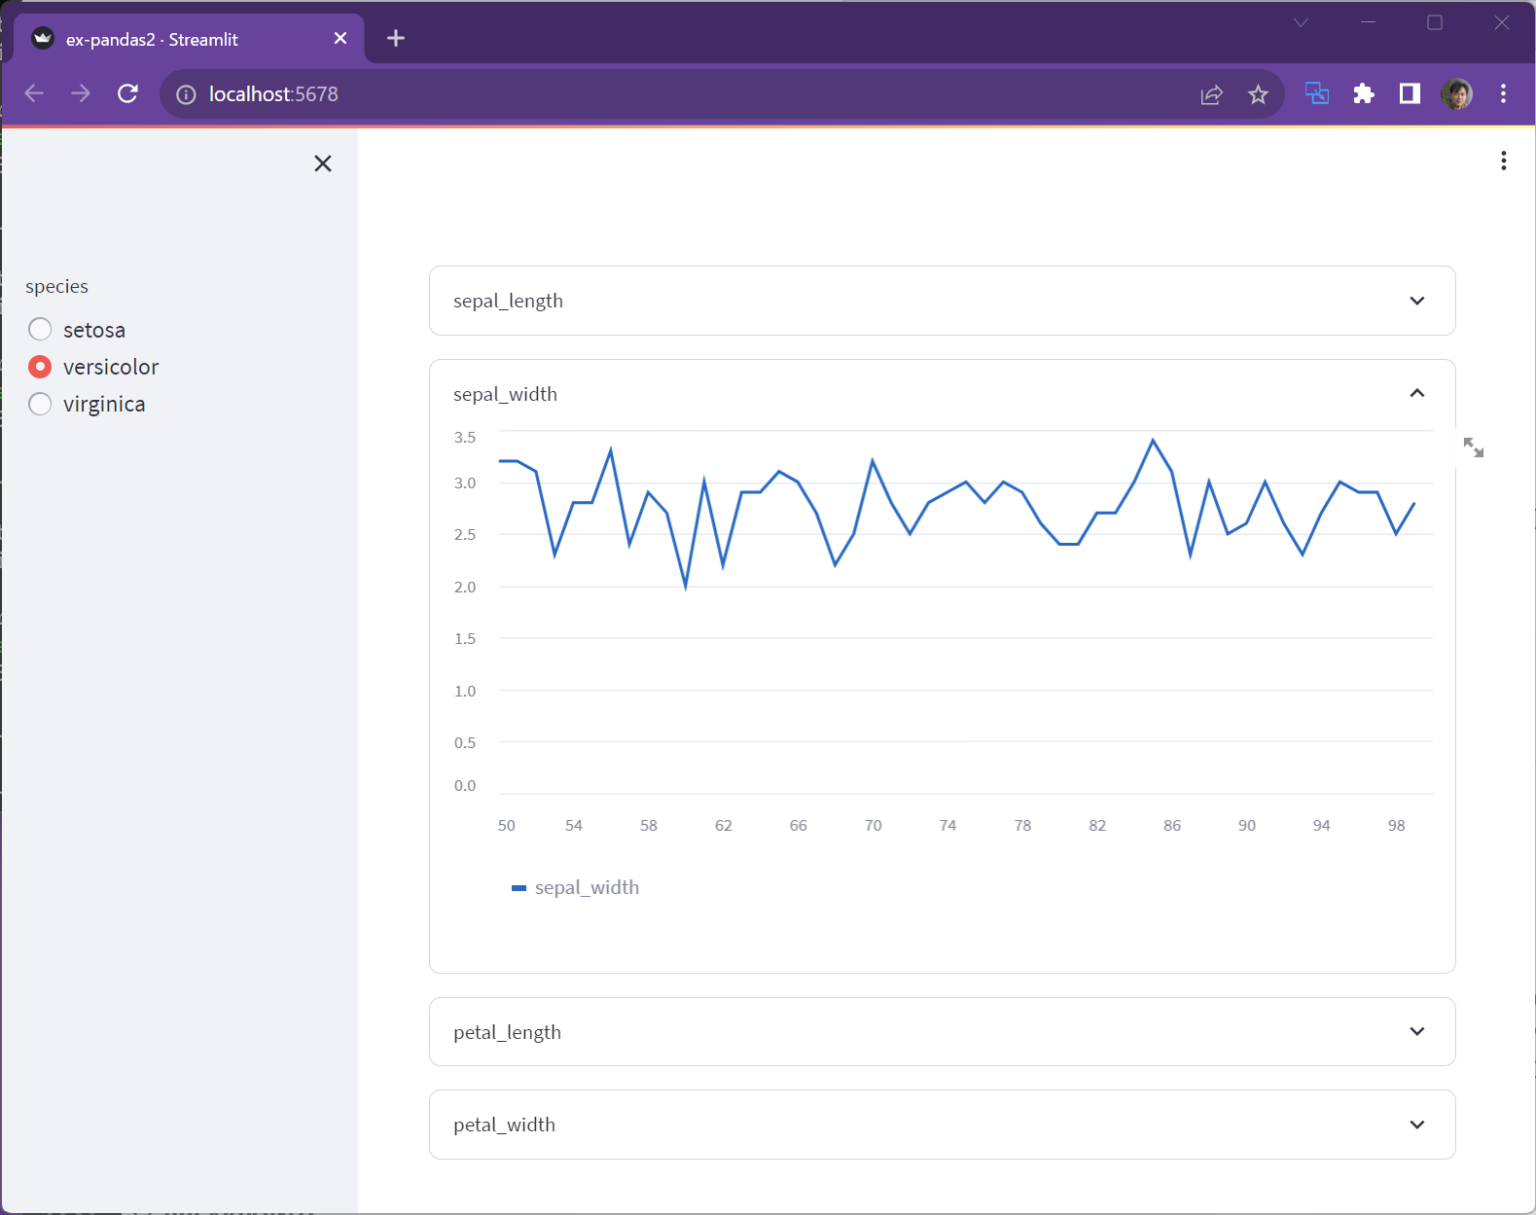This screenshot has width=1536, height=1215.
Task: Click the share icon in the address bar
Action: 1211,93
